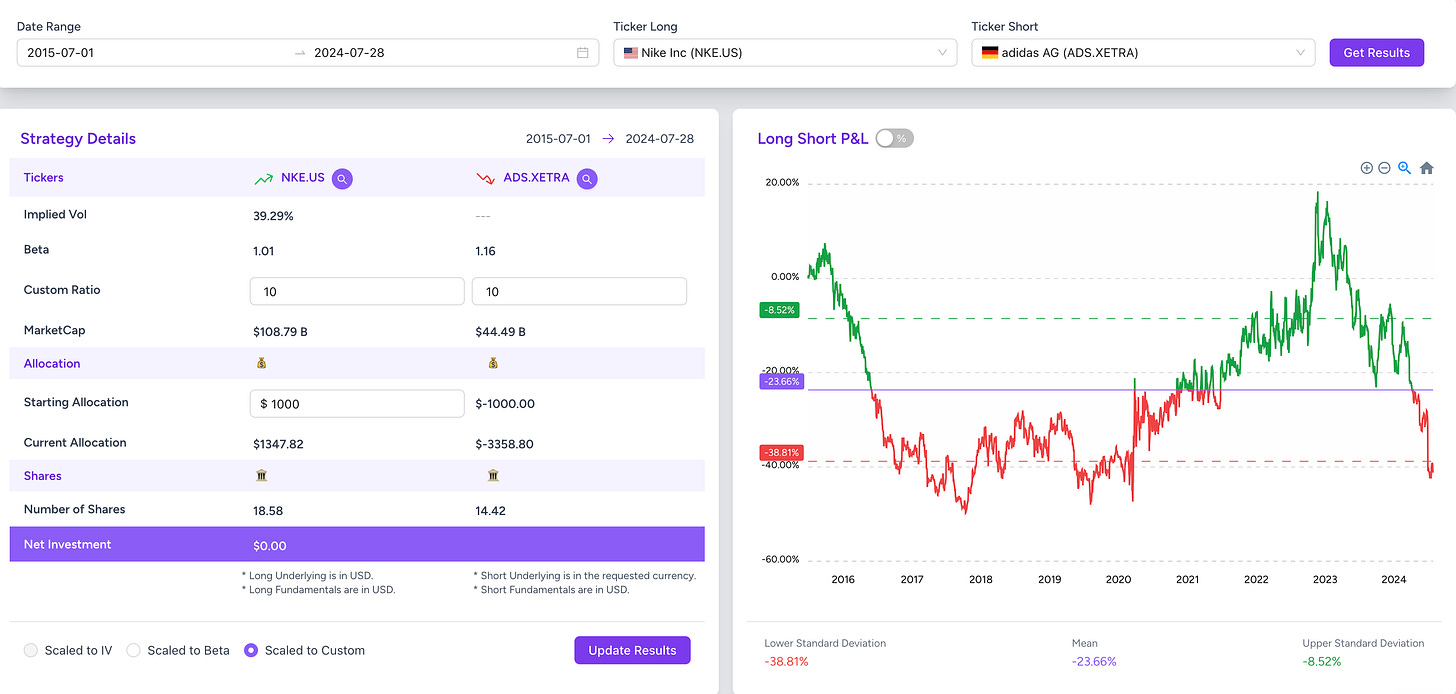Click Current Allocation value $1347.82

point(278,443)
